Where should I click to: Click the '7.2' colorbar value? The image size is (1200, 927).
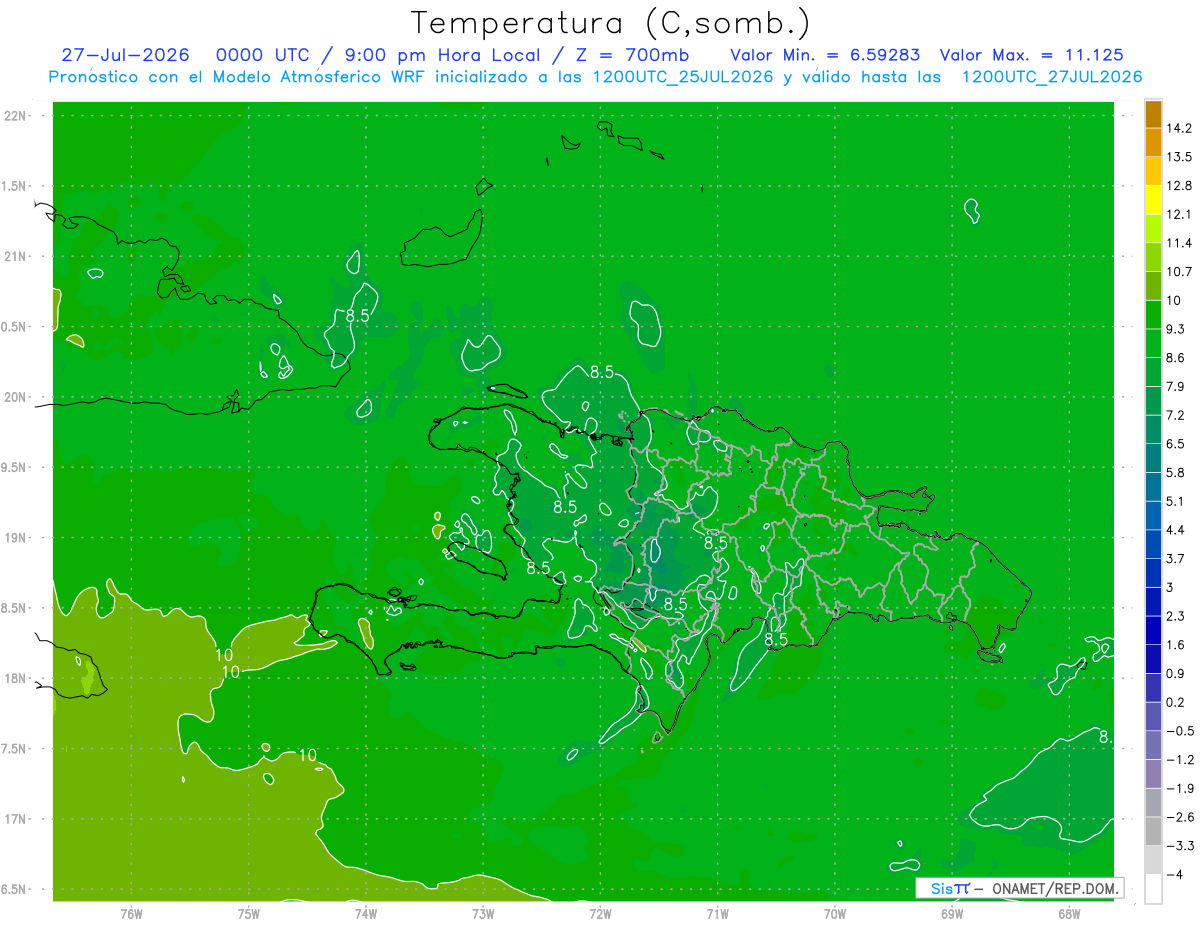[x=1176, y=415]
